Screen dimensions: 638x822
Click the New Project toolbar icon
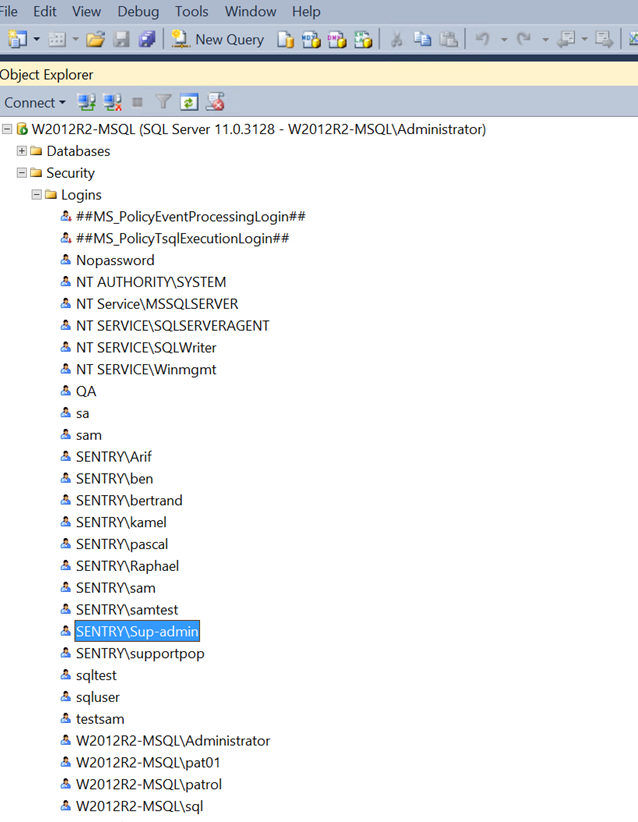click(x=17, y=39)
